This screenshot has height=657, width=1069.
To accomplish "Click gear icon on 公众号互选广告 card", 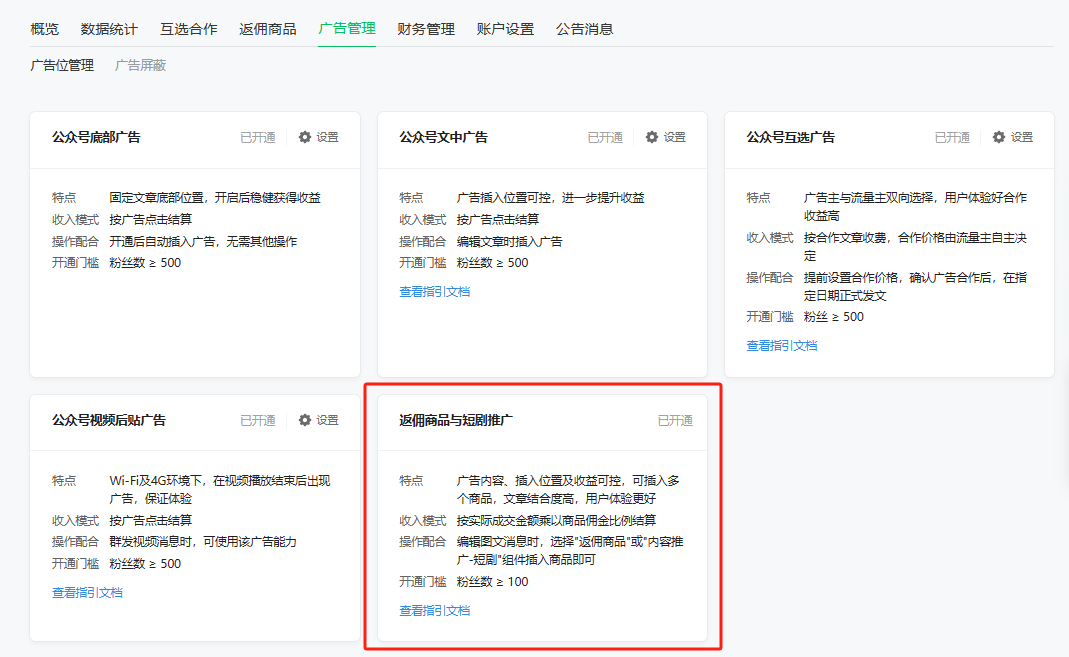I will 999,138.
